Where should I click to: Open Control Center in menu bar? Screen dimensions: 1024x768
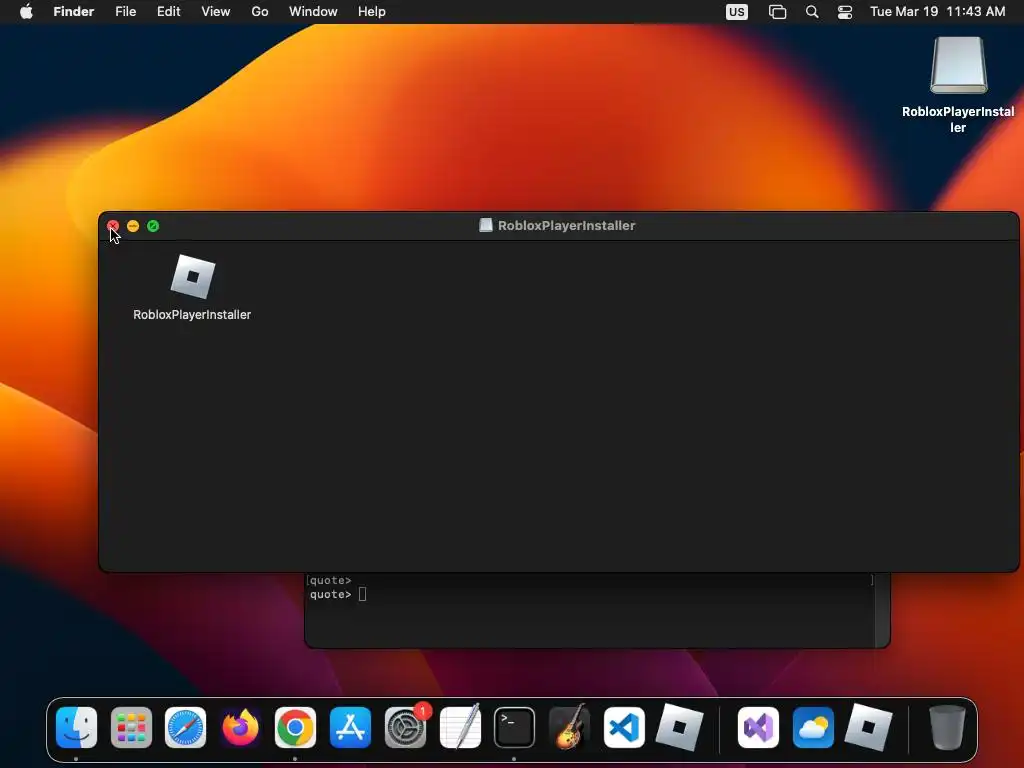pyautogui.click(x=844, y=12)
